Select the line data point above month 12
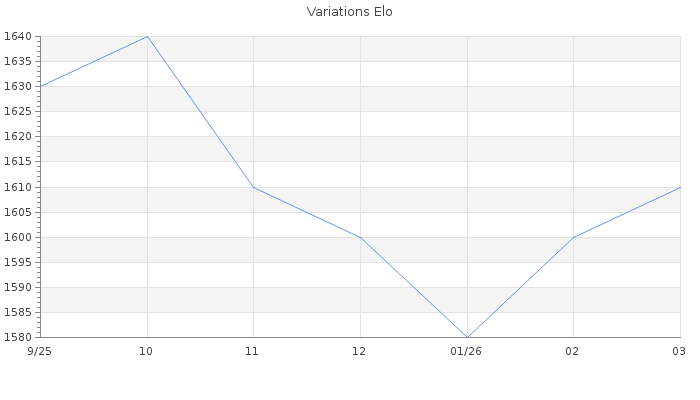This screenshot has width=700, height=400. 360,237
